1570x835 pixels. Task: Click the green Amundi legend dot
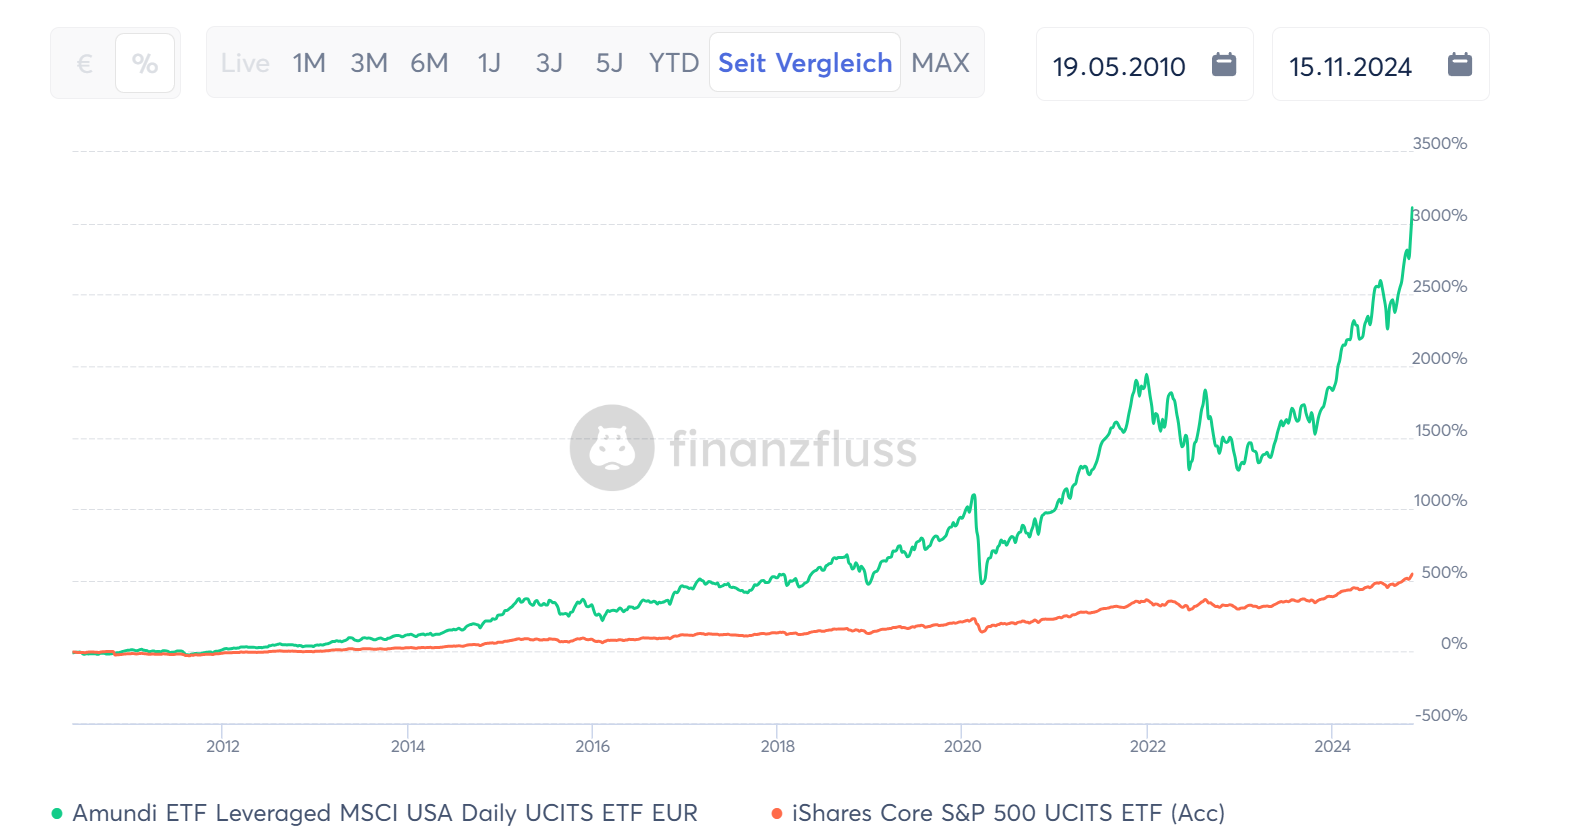(x=57, y=814)
